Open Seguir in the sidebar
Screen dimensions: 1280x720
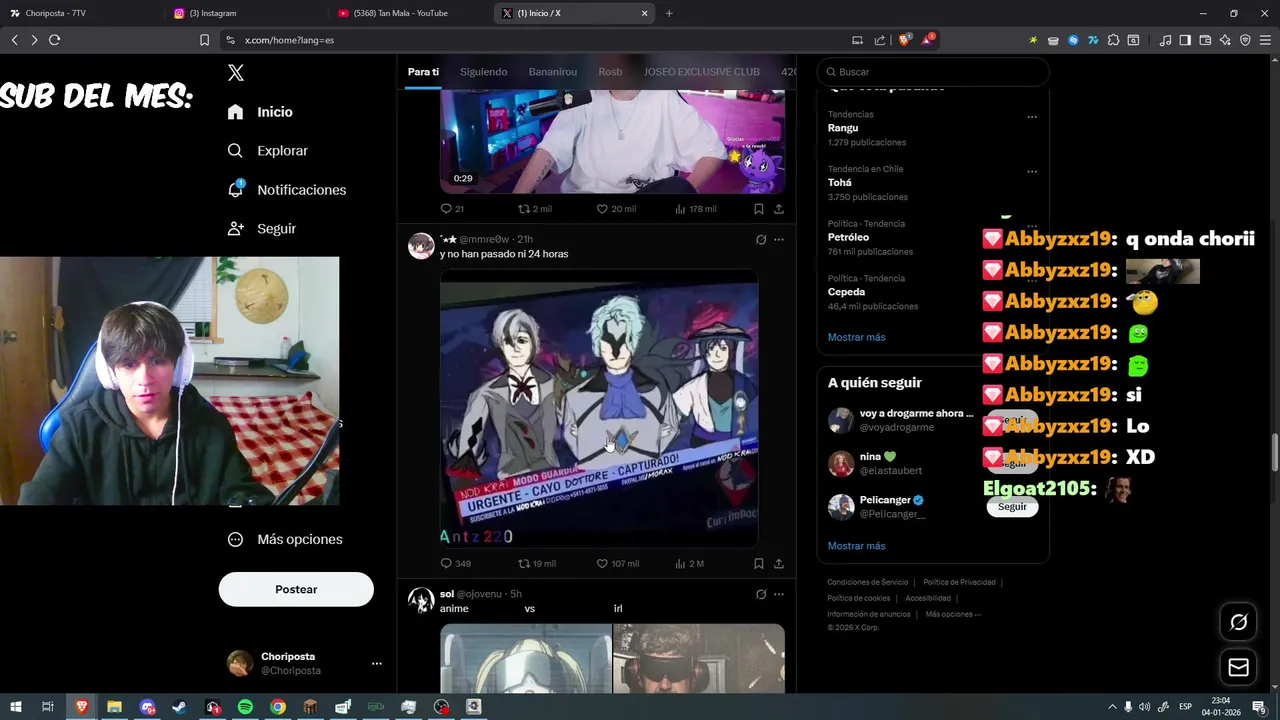(261, 229)
